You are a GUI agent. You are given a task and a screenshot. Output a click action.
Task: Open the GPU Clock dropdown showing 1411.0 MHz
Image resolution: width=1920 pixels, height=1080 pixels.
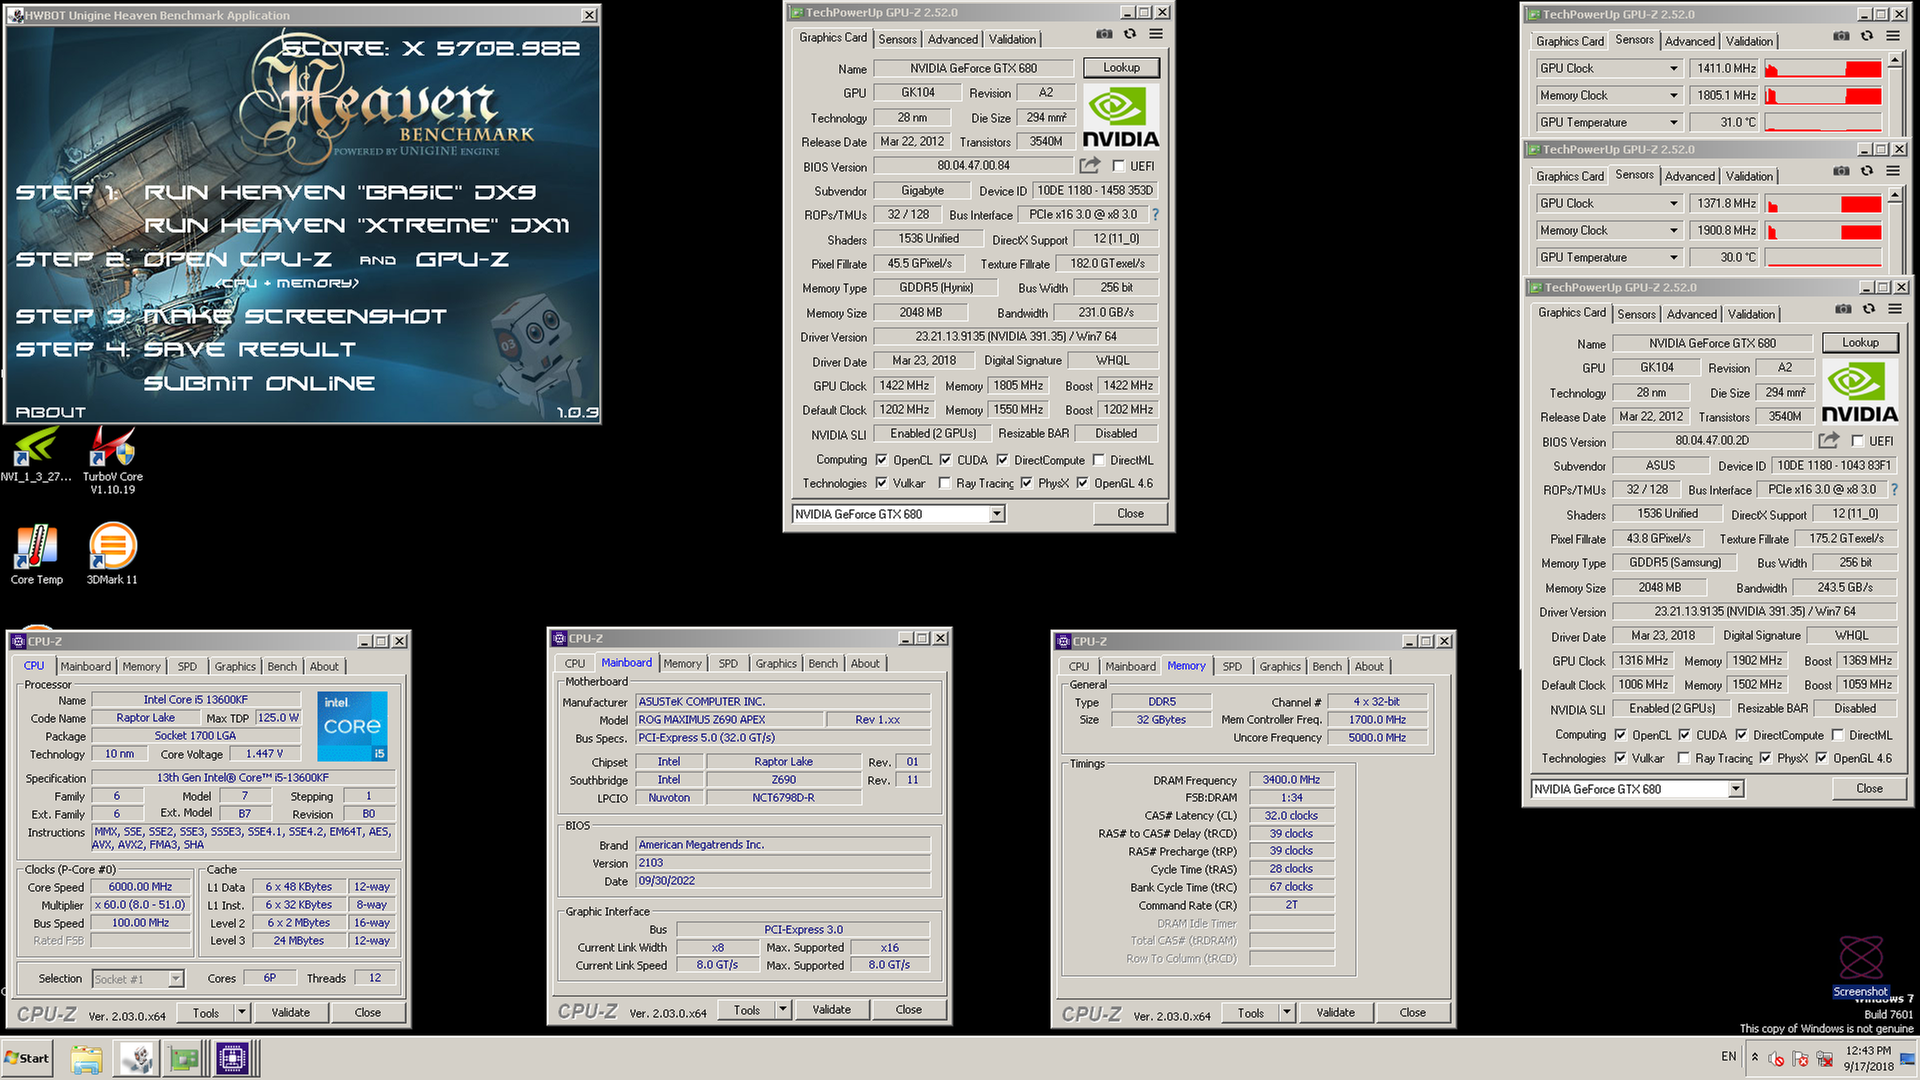pos(1673,68)
